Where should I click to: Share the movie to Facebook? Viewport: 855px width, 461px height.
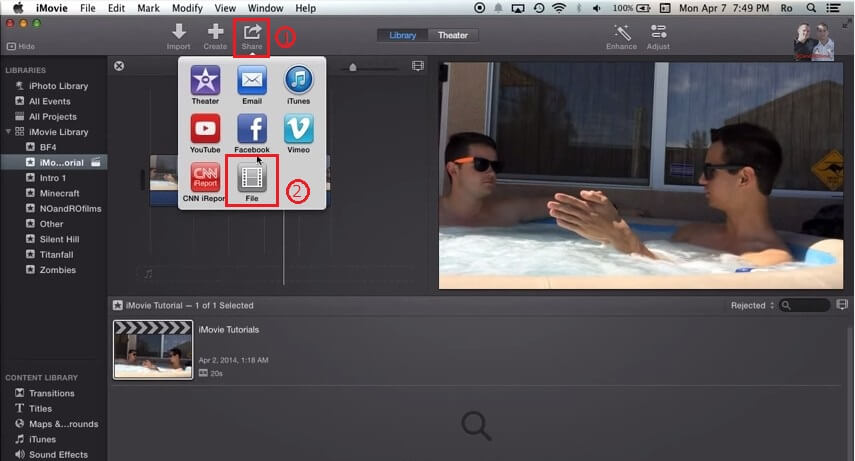coord(252,134)
